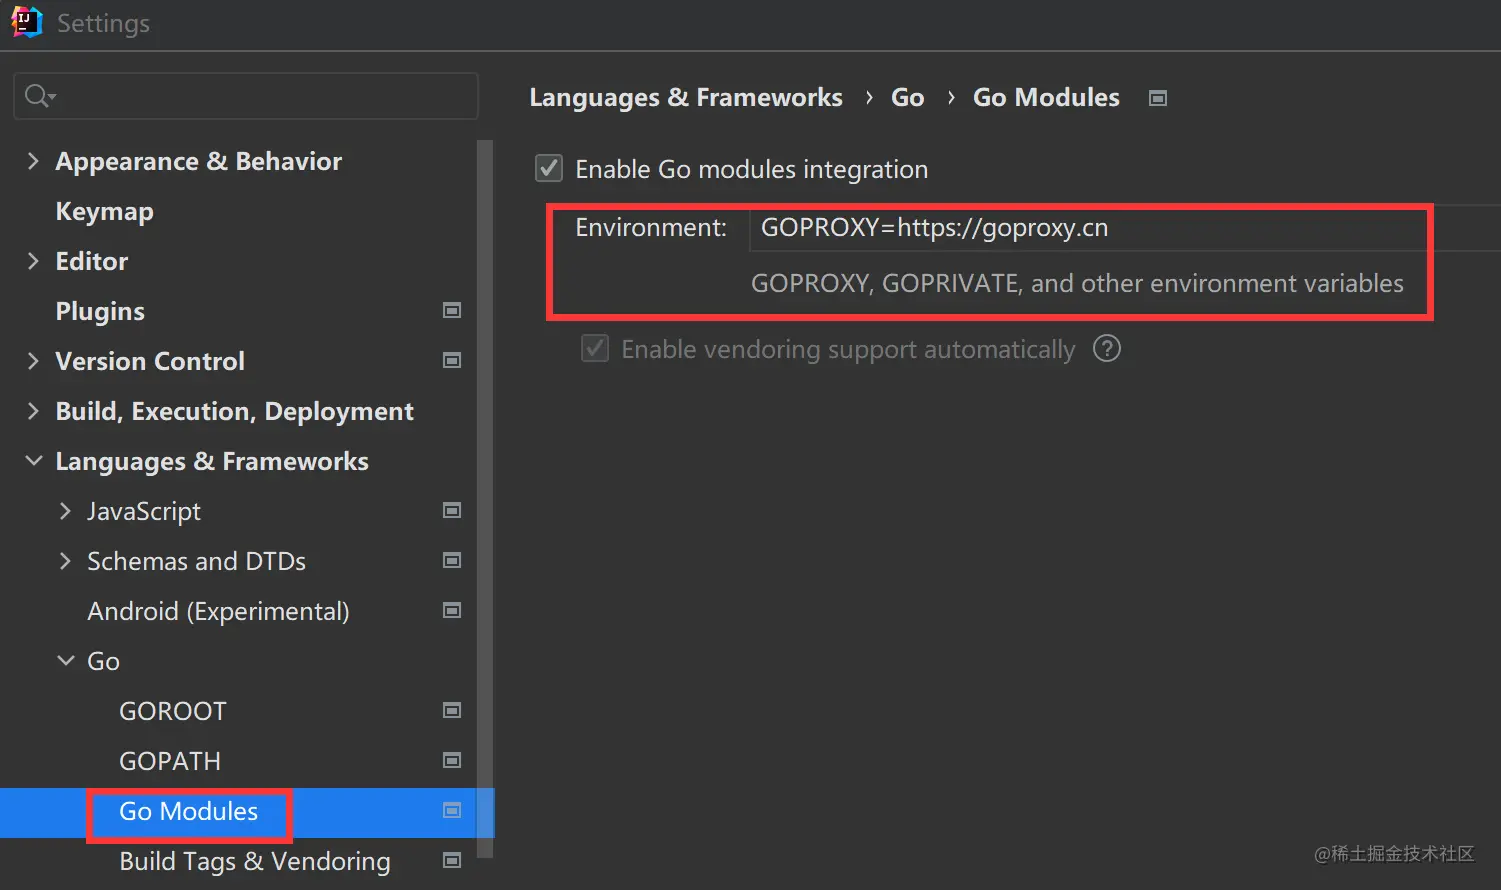Open Keymap settings page
The height and width of the screenshot is (890, 1501).
104,211
